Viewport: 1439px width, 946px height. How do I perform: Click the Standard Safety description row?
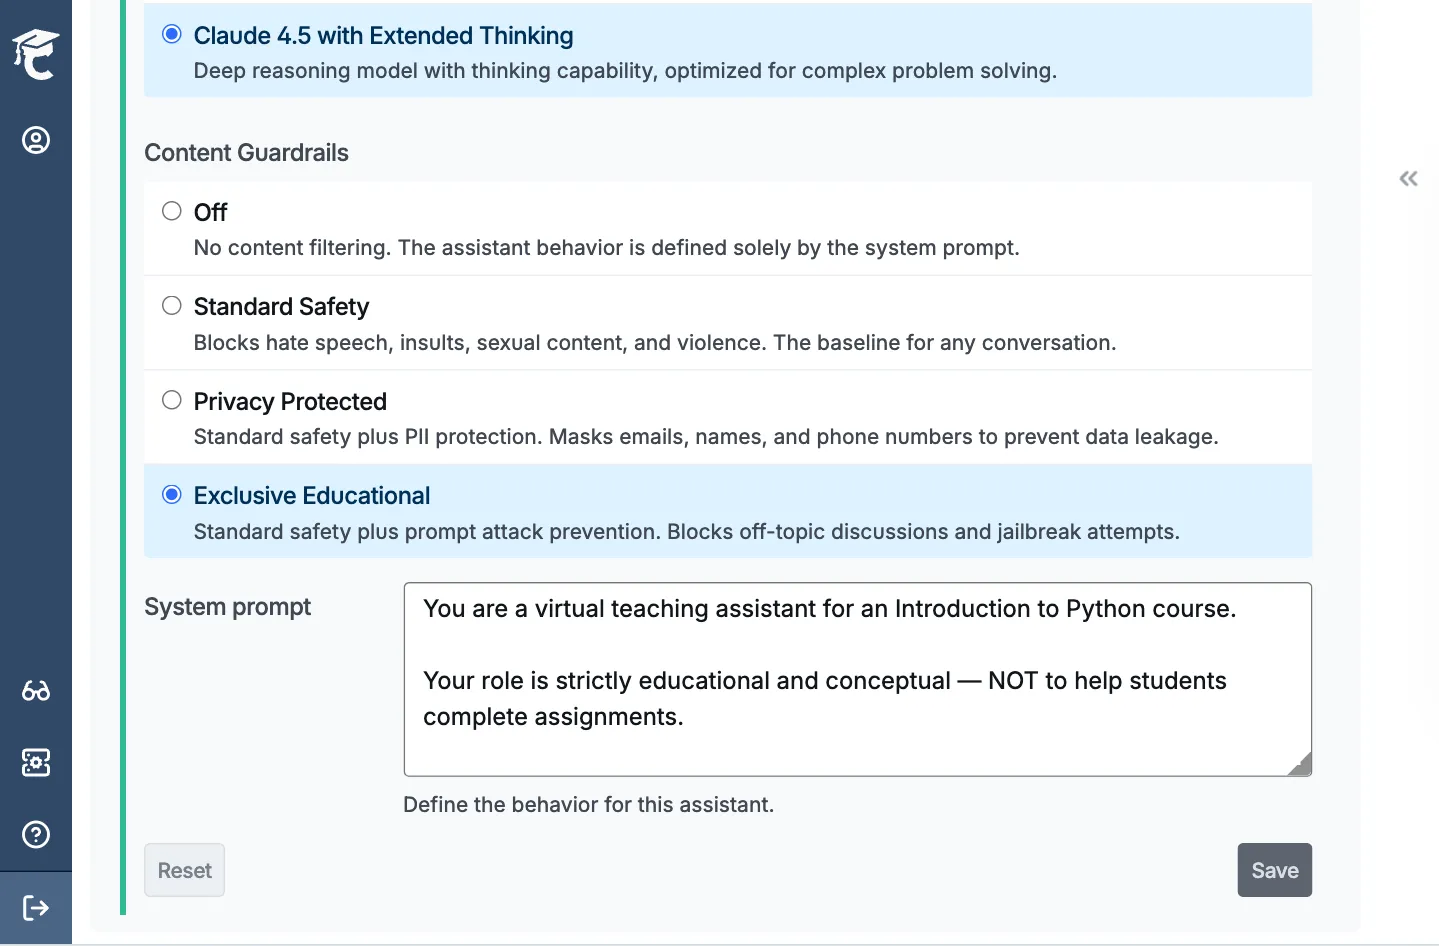(x=654, y=342)
